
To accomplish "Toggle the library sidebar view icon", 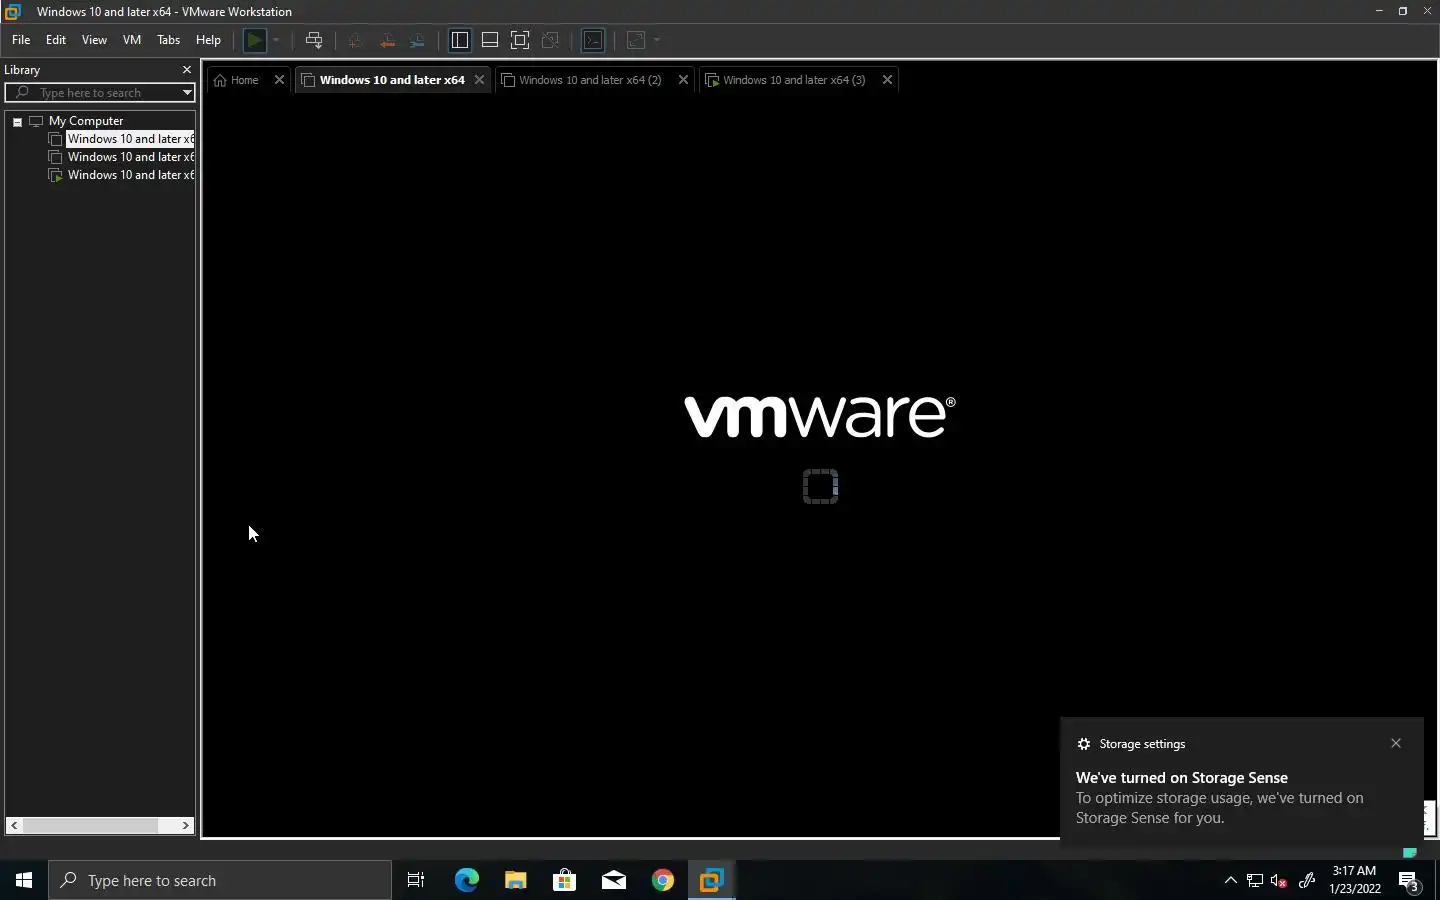I will pos(460,40).
